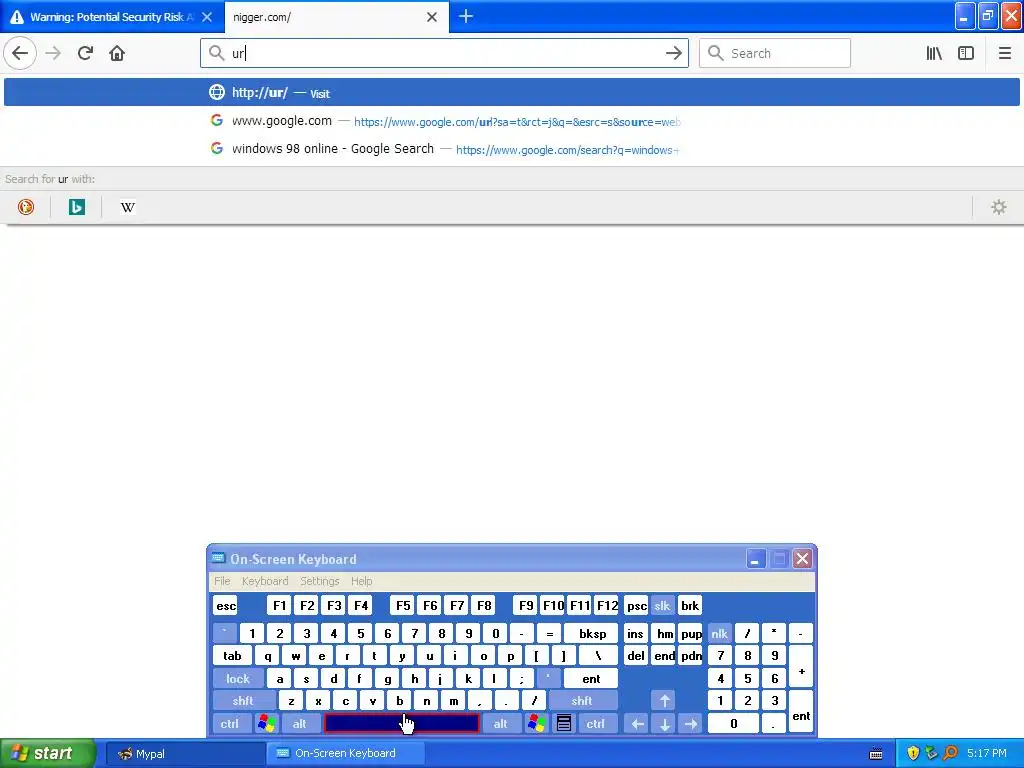This screenshot has height=768, width=1024.
Task: Reload the current page
Action: click(85, 53)
